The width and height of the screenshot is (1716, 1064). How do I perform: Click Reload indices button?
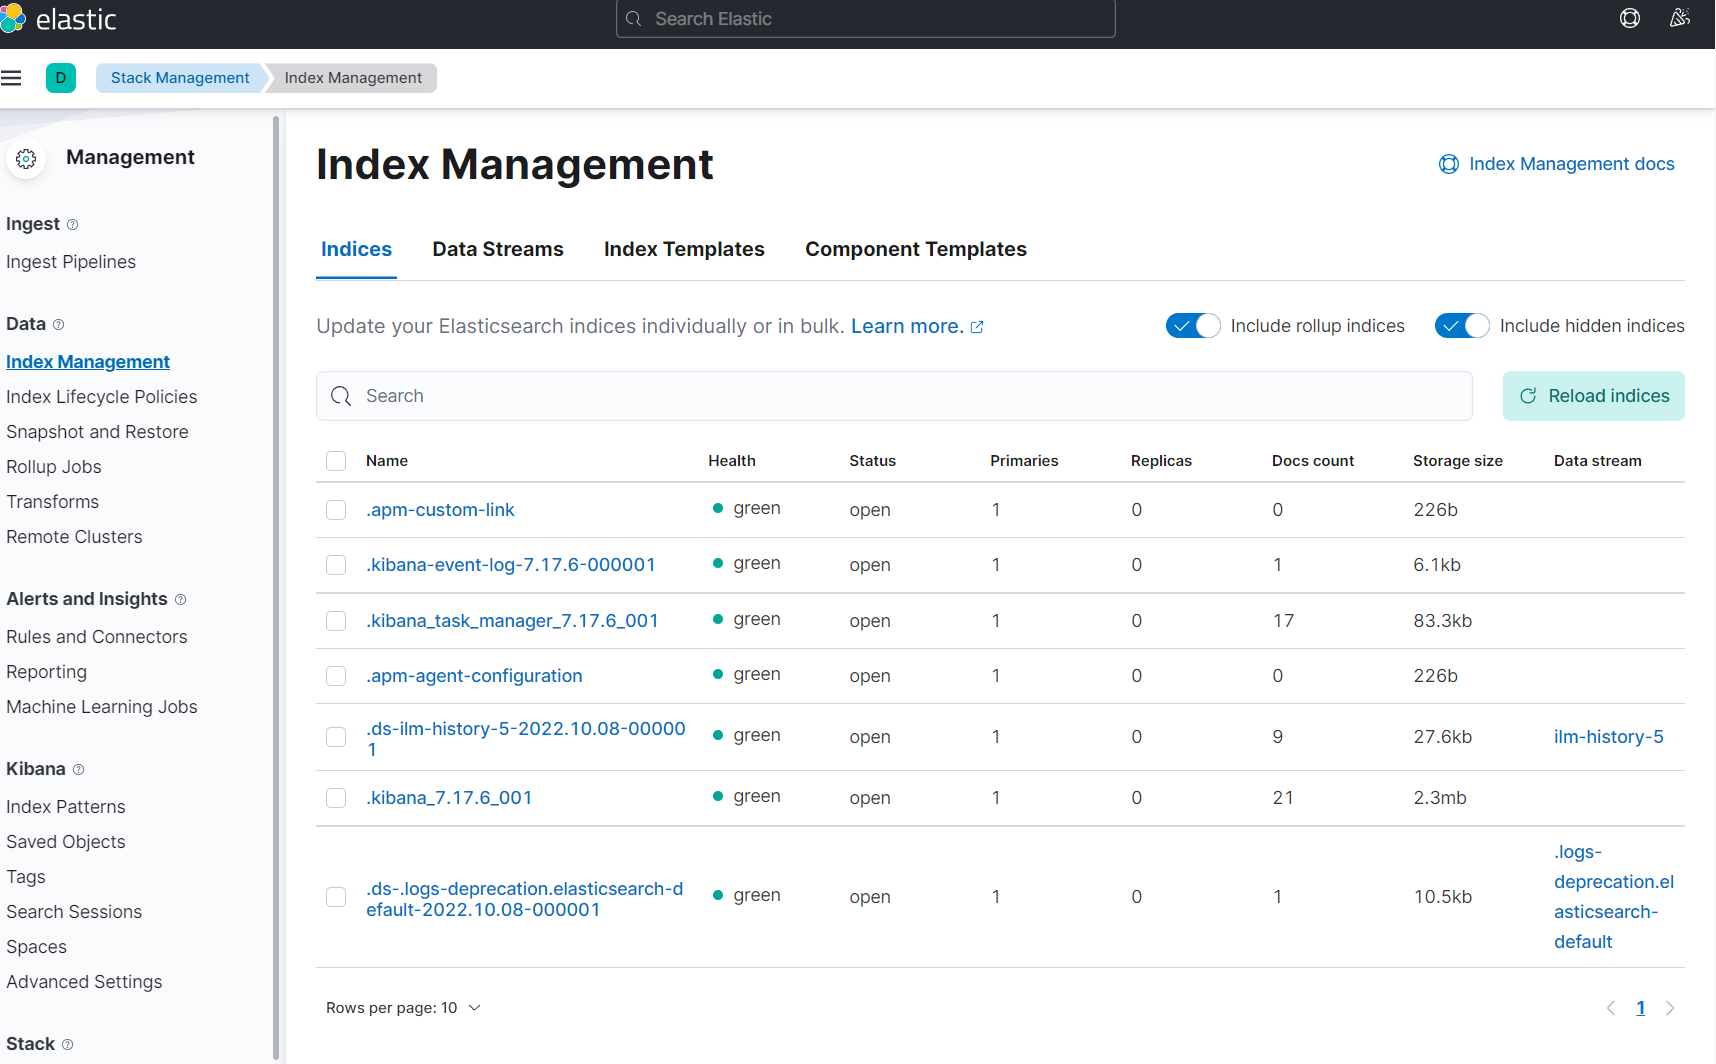pos(1594,396)
